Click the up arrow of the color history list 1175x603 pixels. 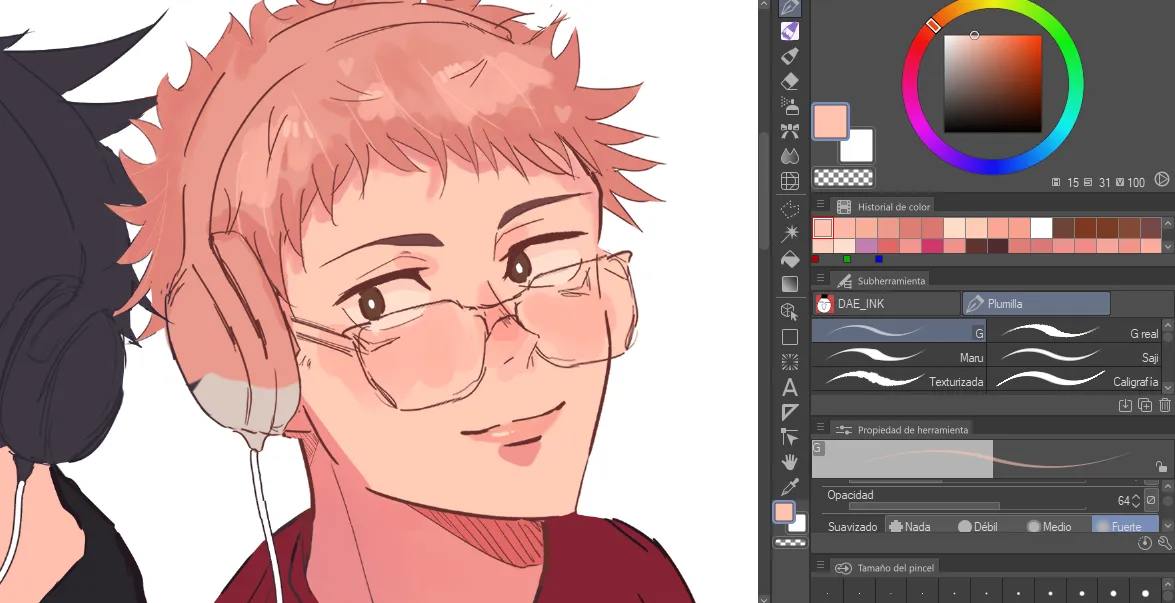click(1168, 225)
